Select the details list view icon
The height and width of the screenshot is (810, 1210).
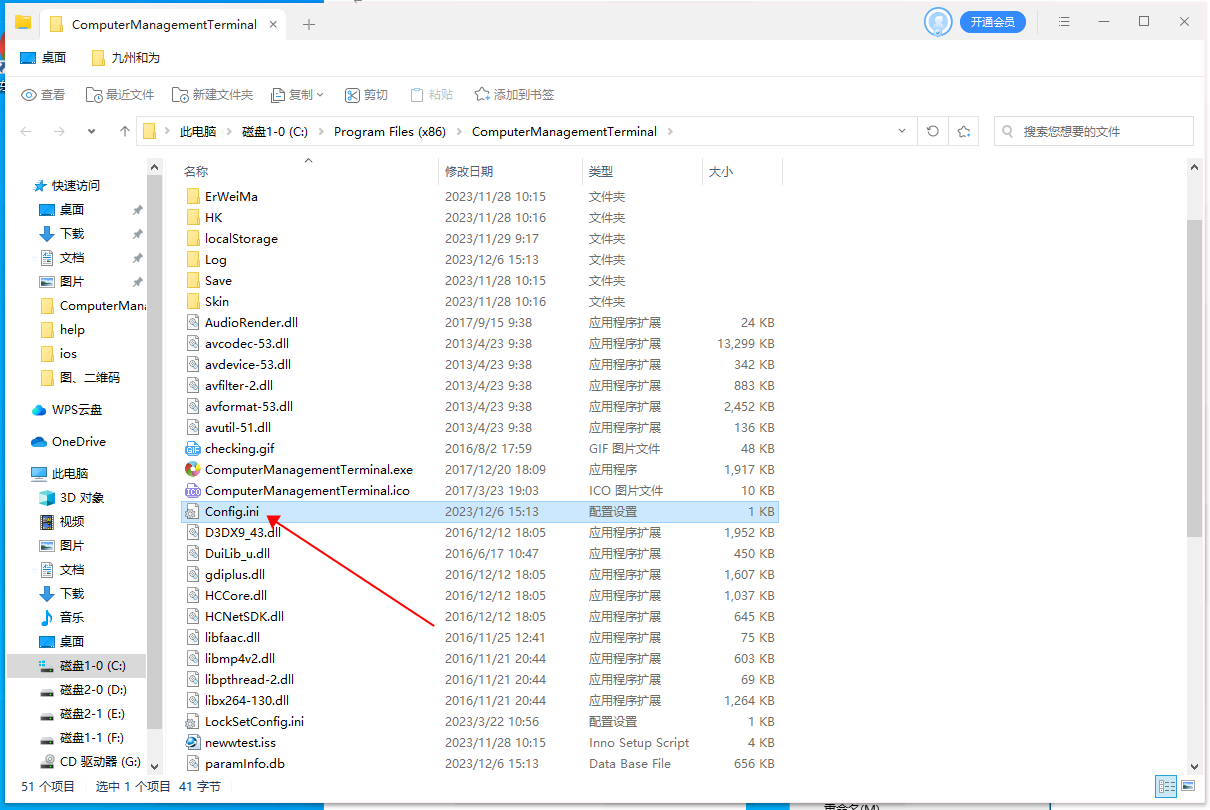pos(1166,786)
